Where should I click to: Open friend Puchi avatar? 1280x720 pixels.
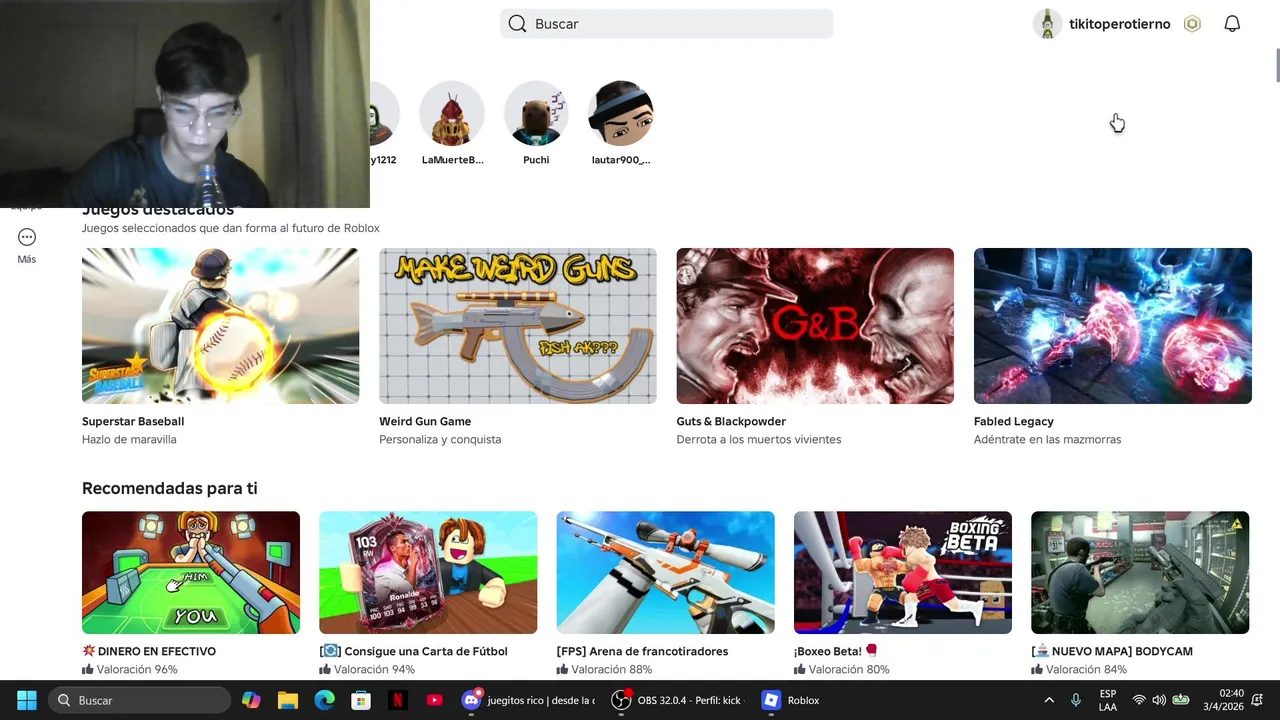coord(536,114)
